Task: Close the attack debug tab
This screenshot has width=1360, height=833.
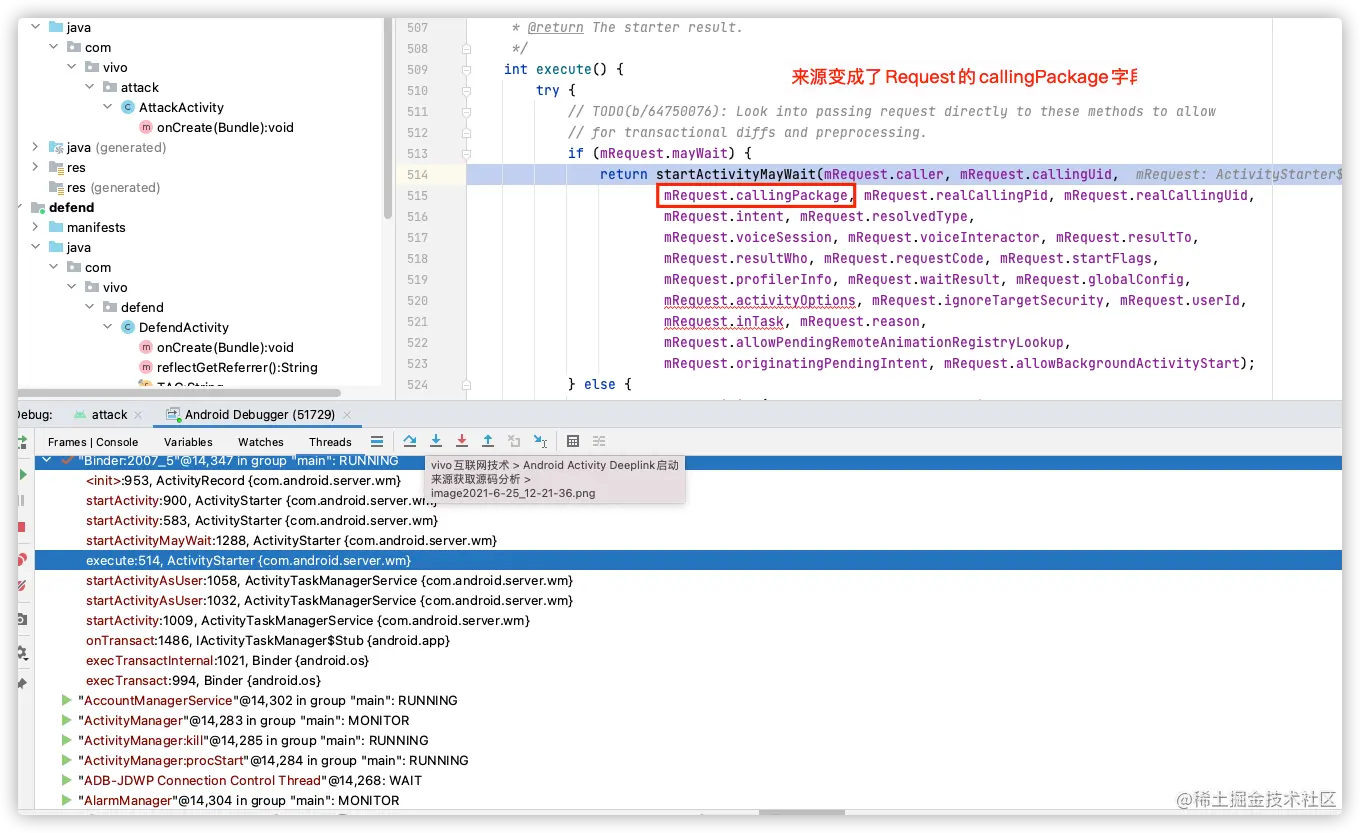Action: (138, 415)
